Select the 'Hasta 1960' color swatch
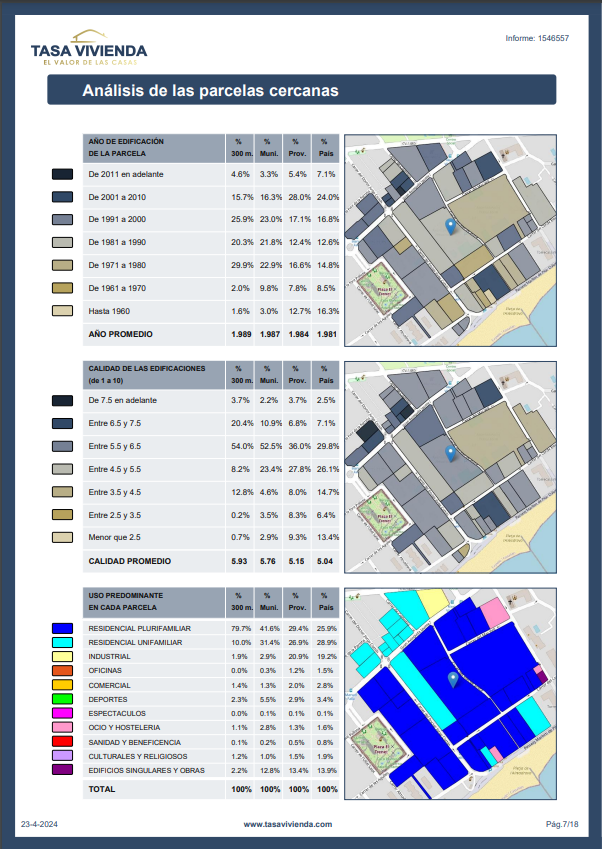Image resolution: width=602 pixels, height=849 pixels. [x=62, y=311]
